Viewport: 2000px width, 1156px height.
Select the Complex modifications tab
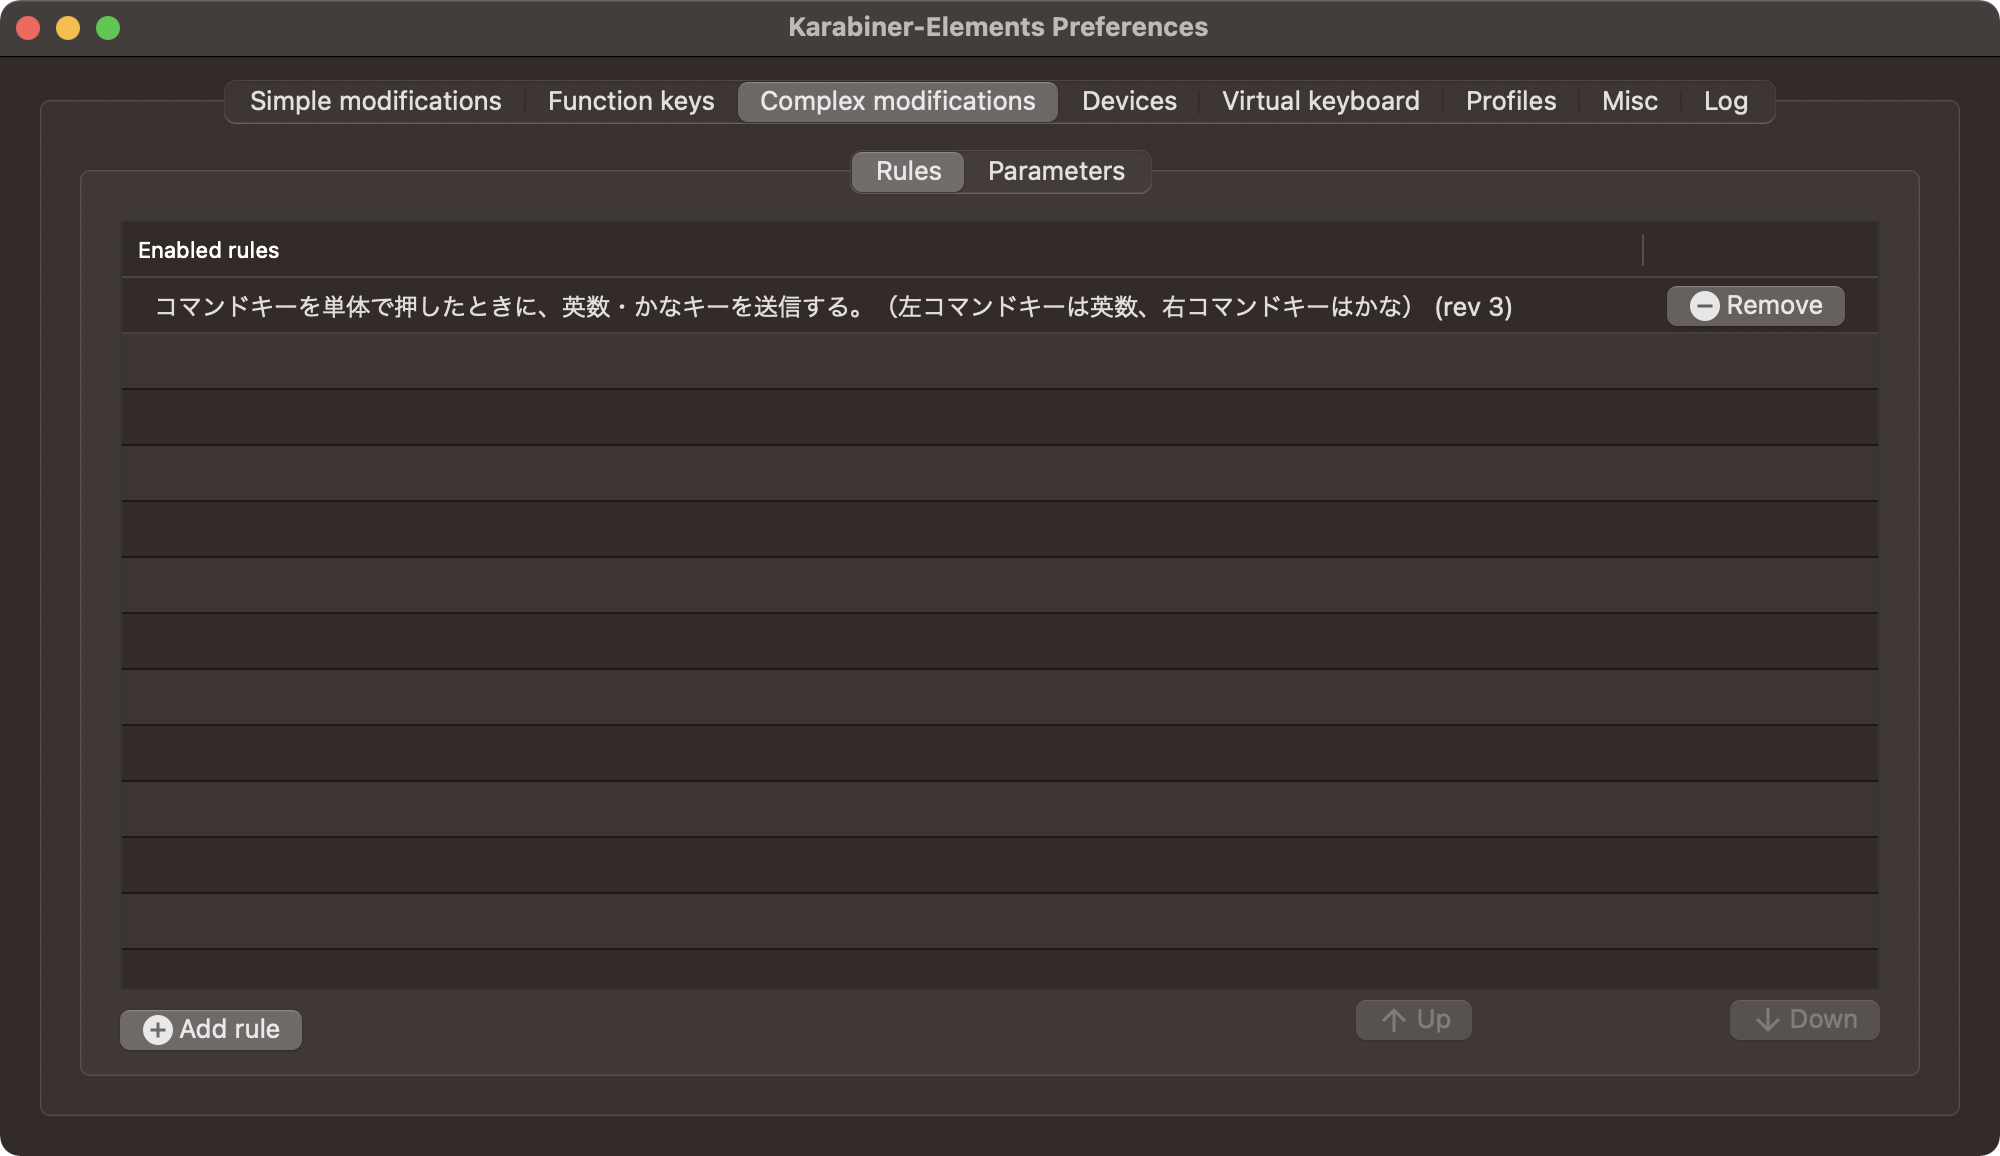coord(897,100)
